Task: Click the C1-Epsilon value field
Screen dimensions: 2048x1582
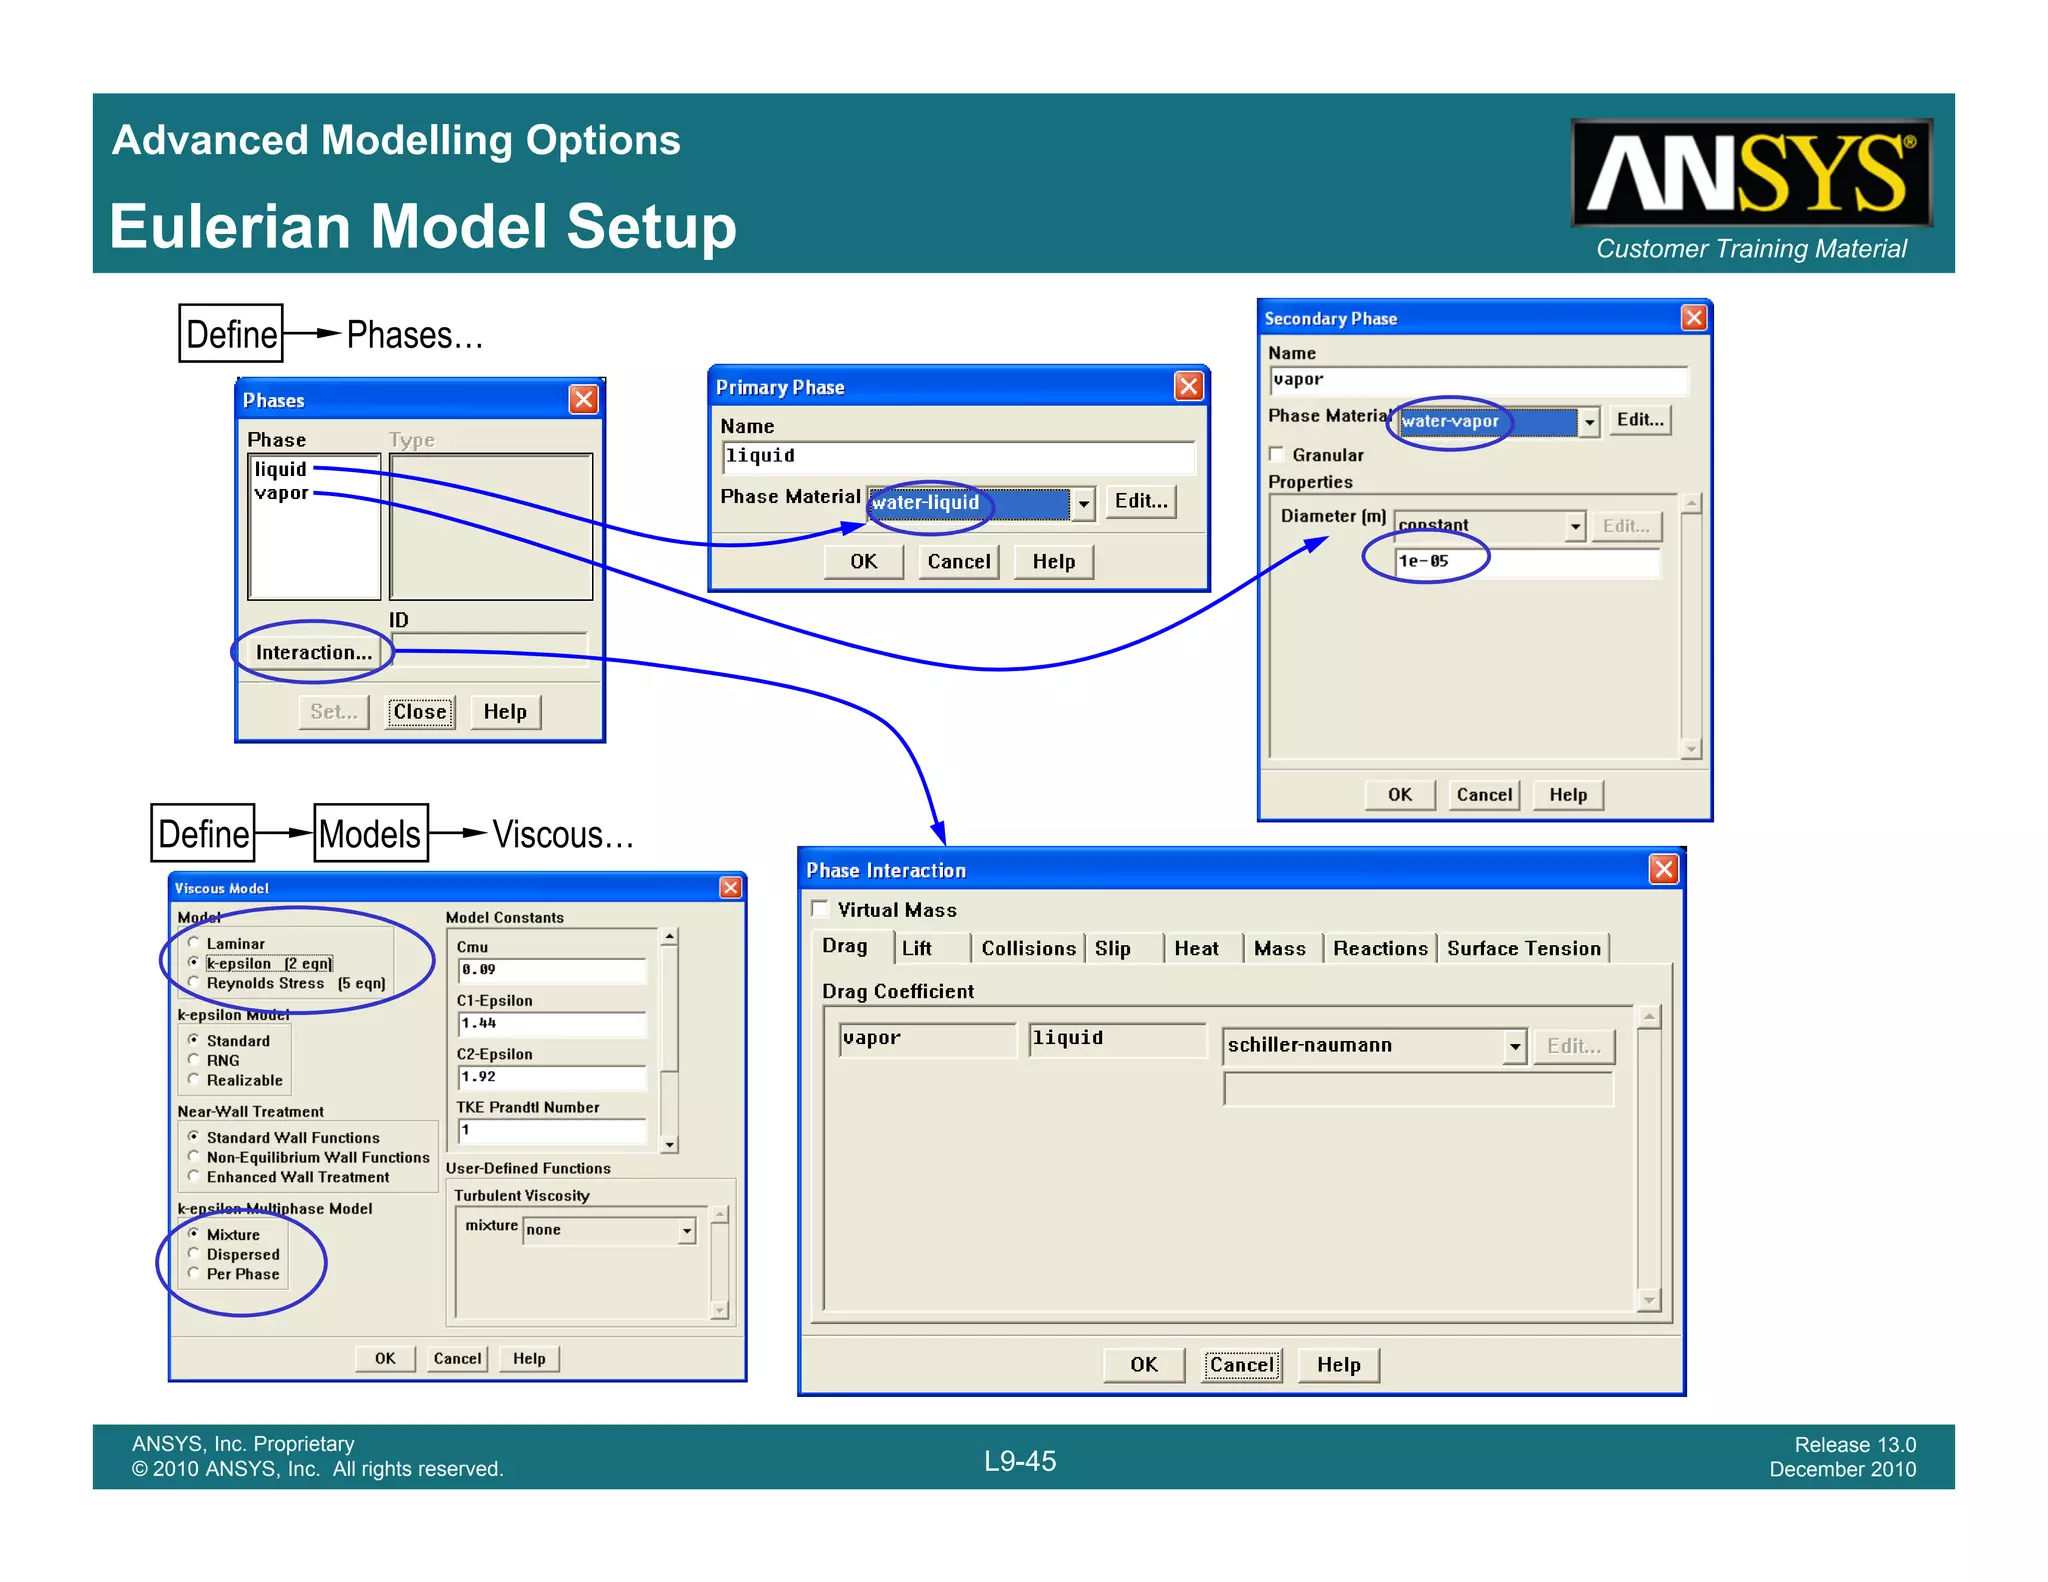Action: (552, 1024)
